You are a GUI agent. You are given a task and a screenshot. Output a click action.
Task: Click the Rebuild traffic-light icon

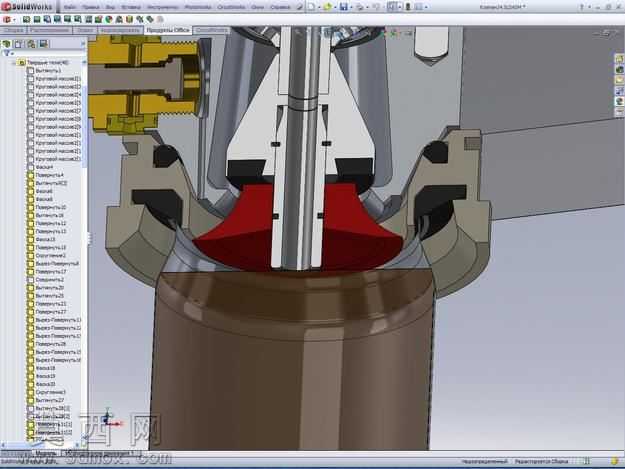(x=408, y=6)
